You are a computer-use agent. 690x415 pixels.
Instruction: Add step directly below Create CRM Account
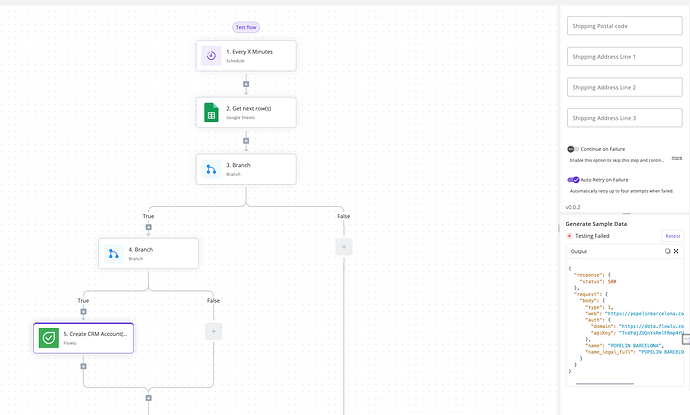(83, 366)
